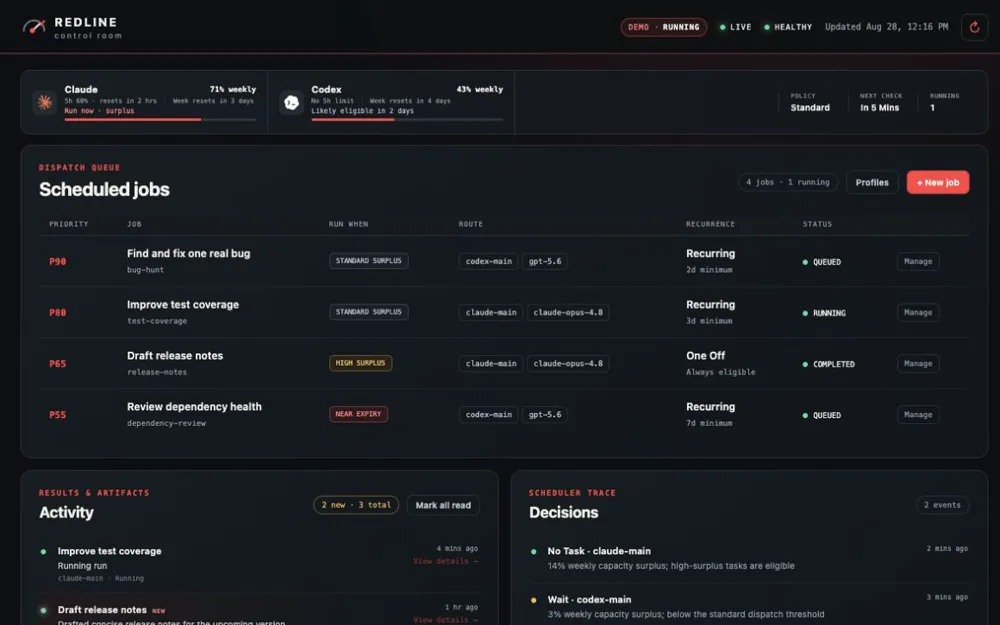Click gpt-5.6 chip in bug-hunt row
This screenshot has width=1000, height=625.
click(545, 261)
